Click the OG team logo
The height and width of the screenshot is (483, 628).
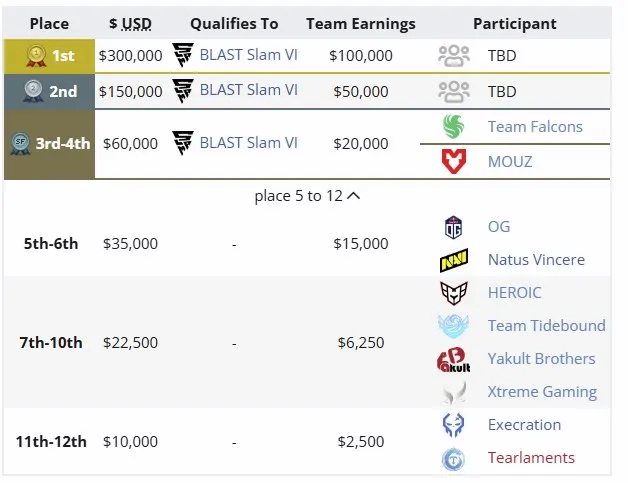tap(453, 227)
